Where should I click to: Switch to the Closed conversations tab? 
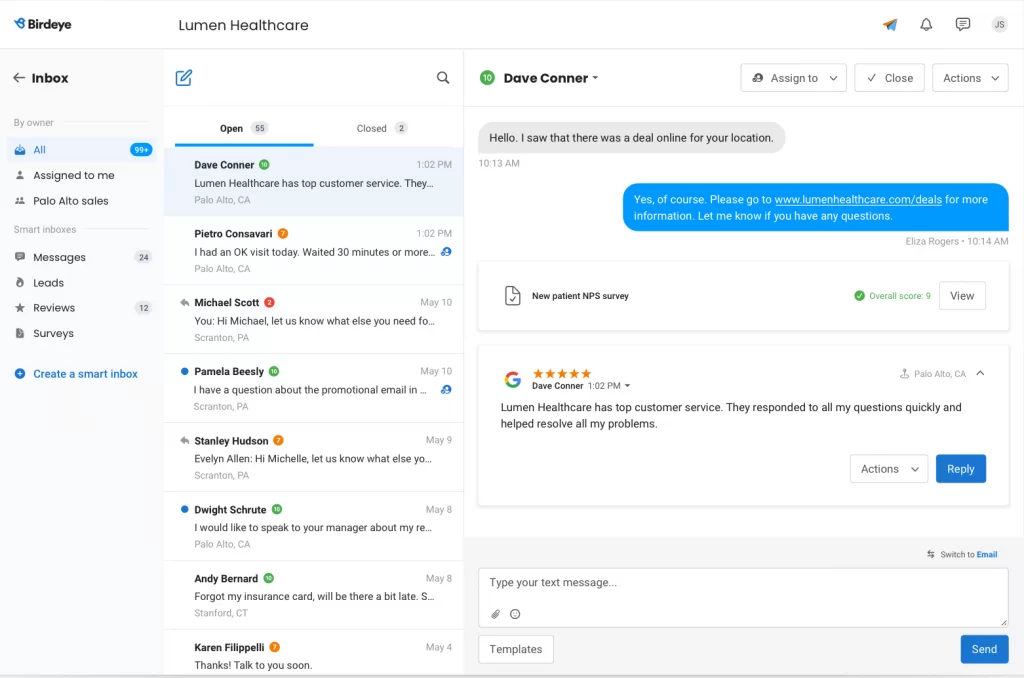coord(382,129)
